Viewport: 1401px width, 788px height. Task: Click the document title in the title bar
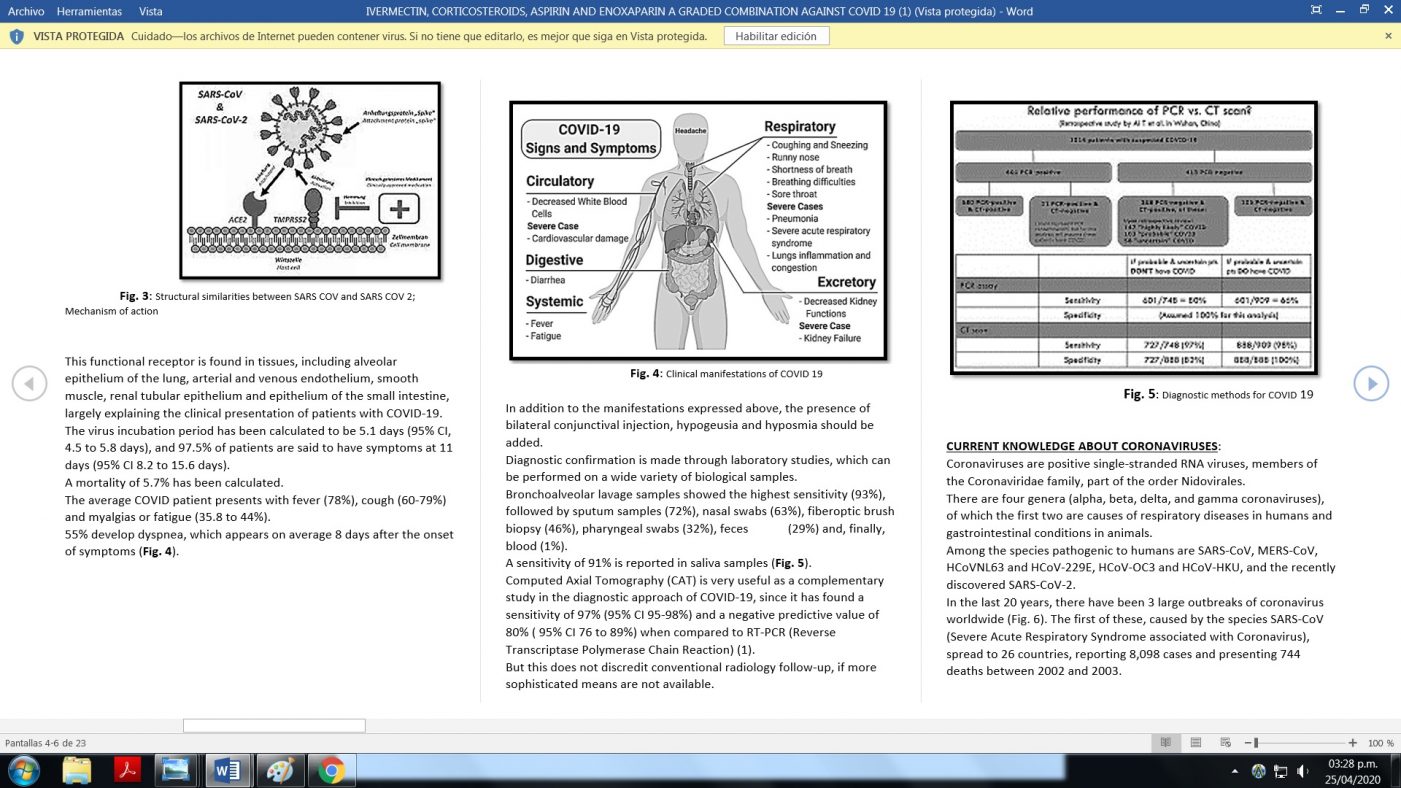(x=700, y=11)
